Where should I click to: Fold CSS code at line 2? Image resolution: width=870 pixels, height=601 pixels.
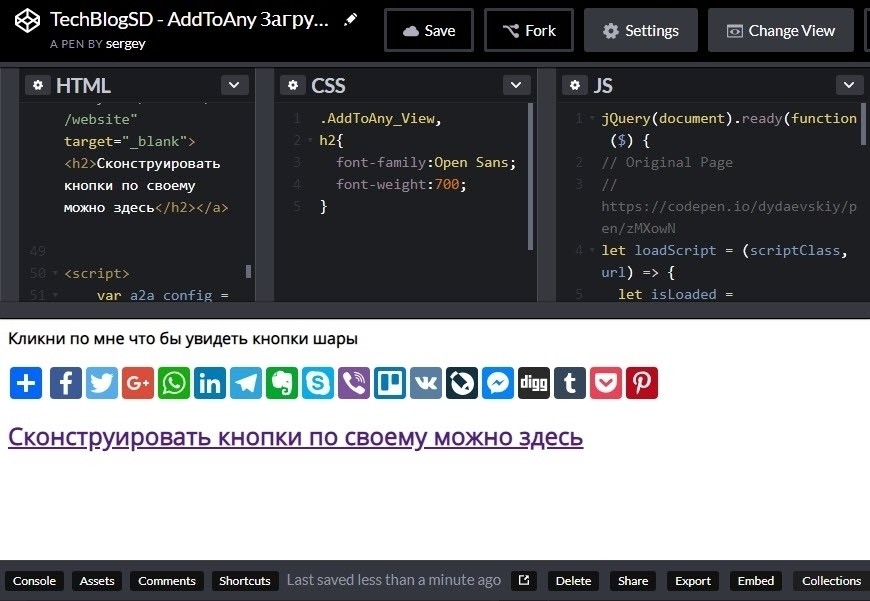pos(310,140)
